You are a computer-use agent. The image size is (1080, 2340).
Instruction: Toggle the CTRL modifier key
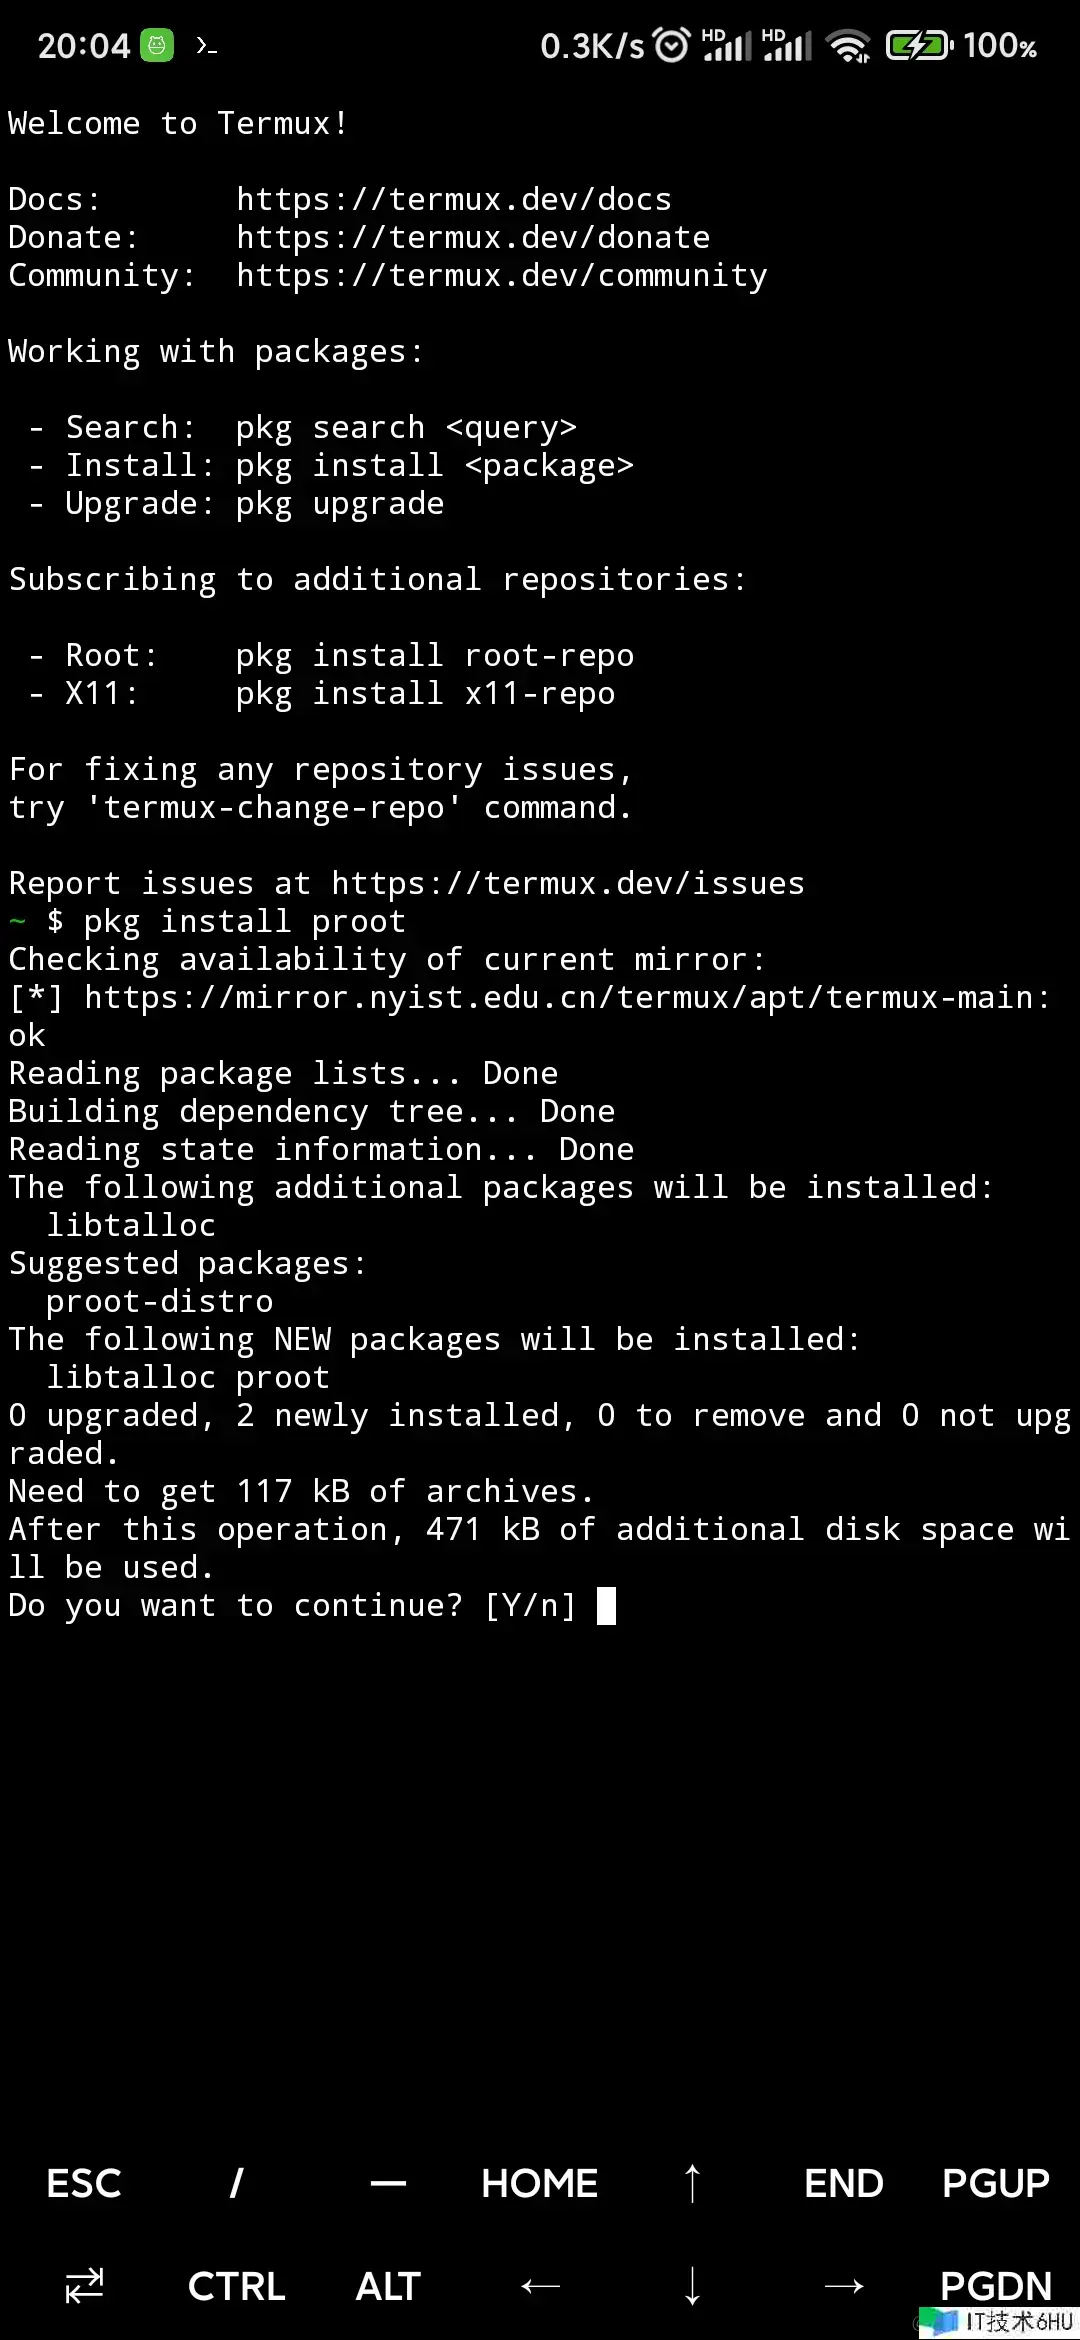click(236, 2286)
